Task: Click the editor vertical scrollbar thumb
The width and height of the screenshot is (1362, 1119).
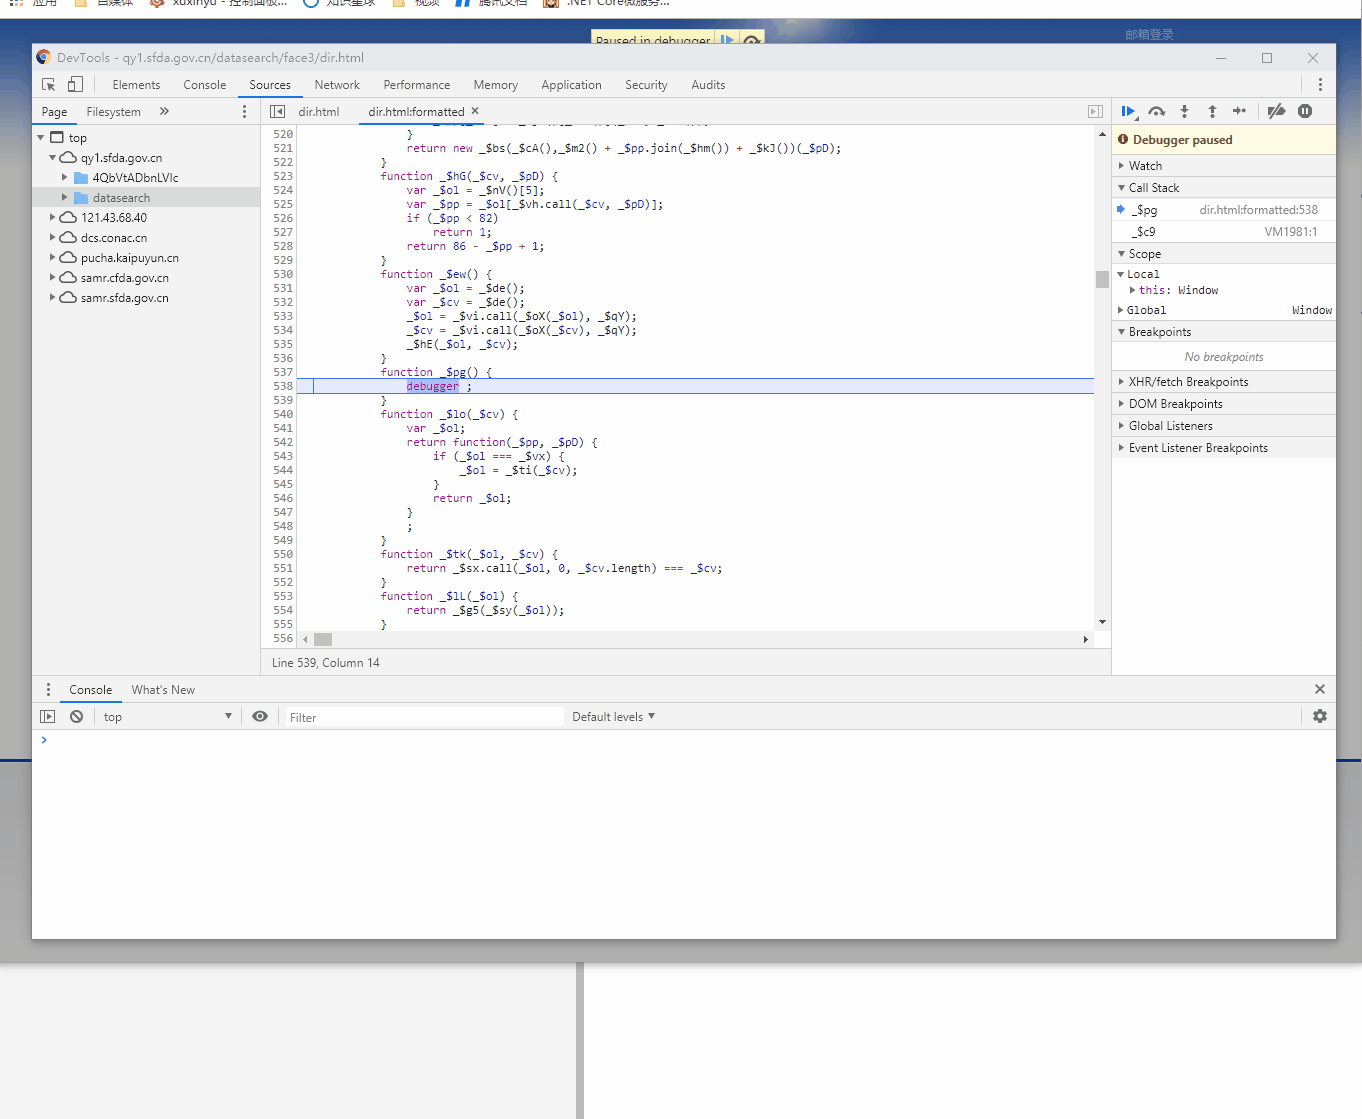Action: pyautogui.click(x=1102, y=279)
